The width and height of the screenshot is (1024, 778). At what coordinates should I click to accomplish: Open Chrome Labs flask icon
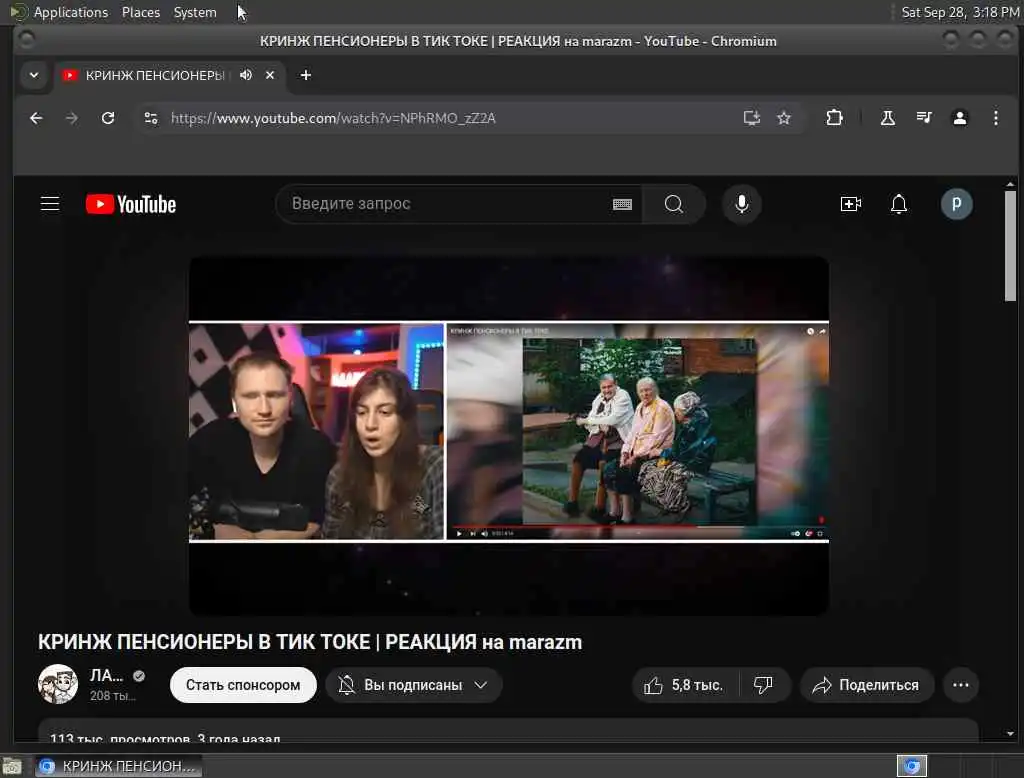888,118
